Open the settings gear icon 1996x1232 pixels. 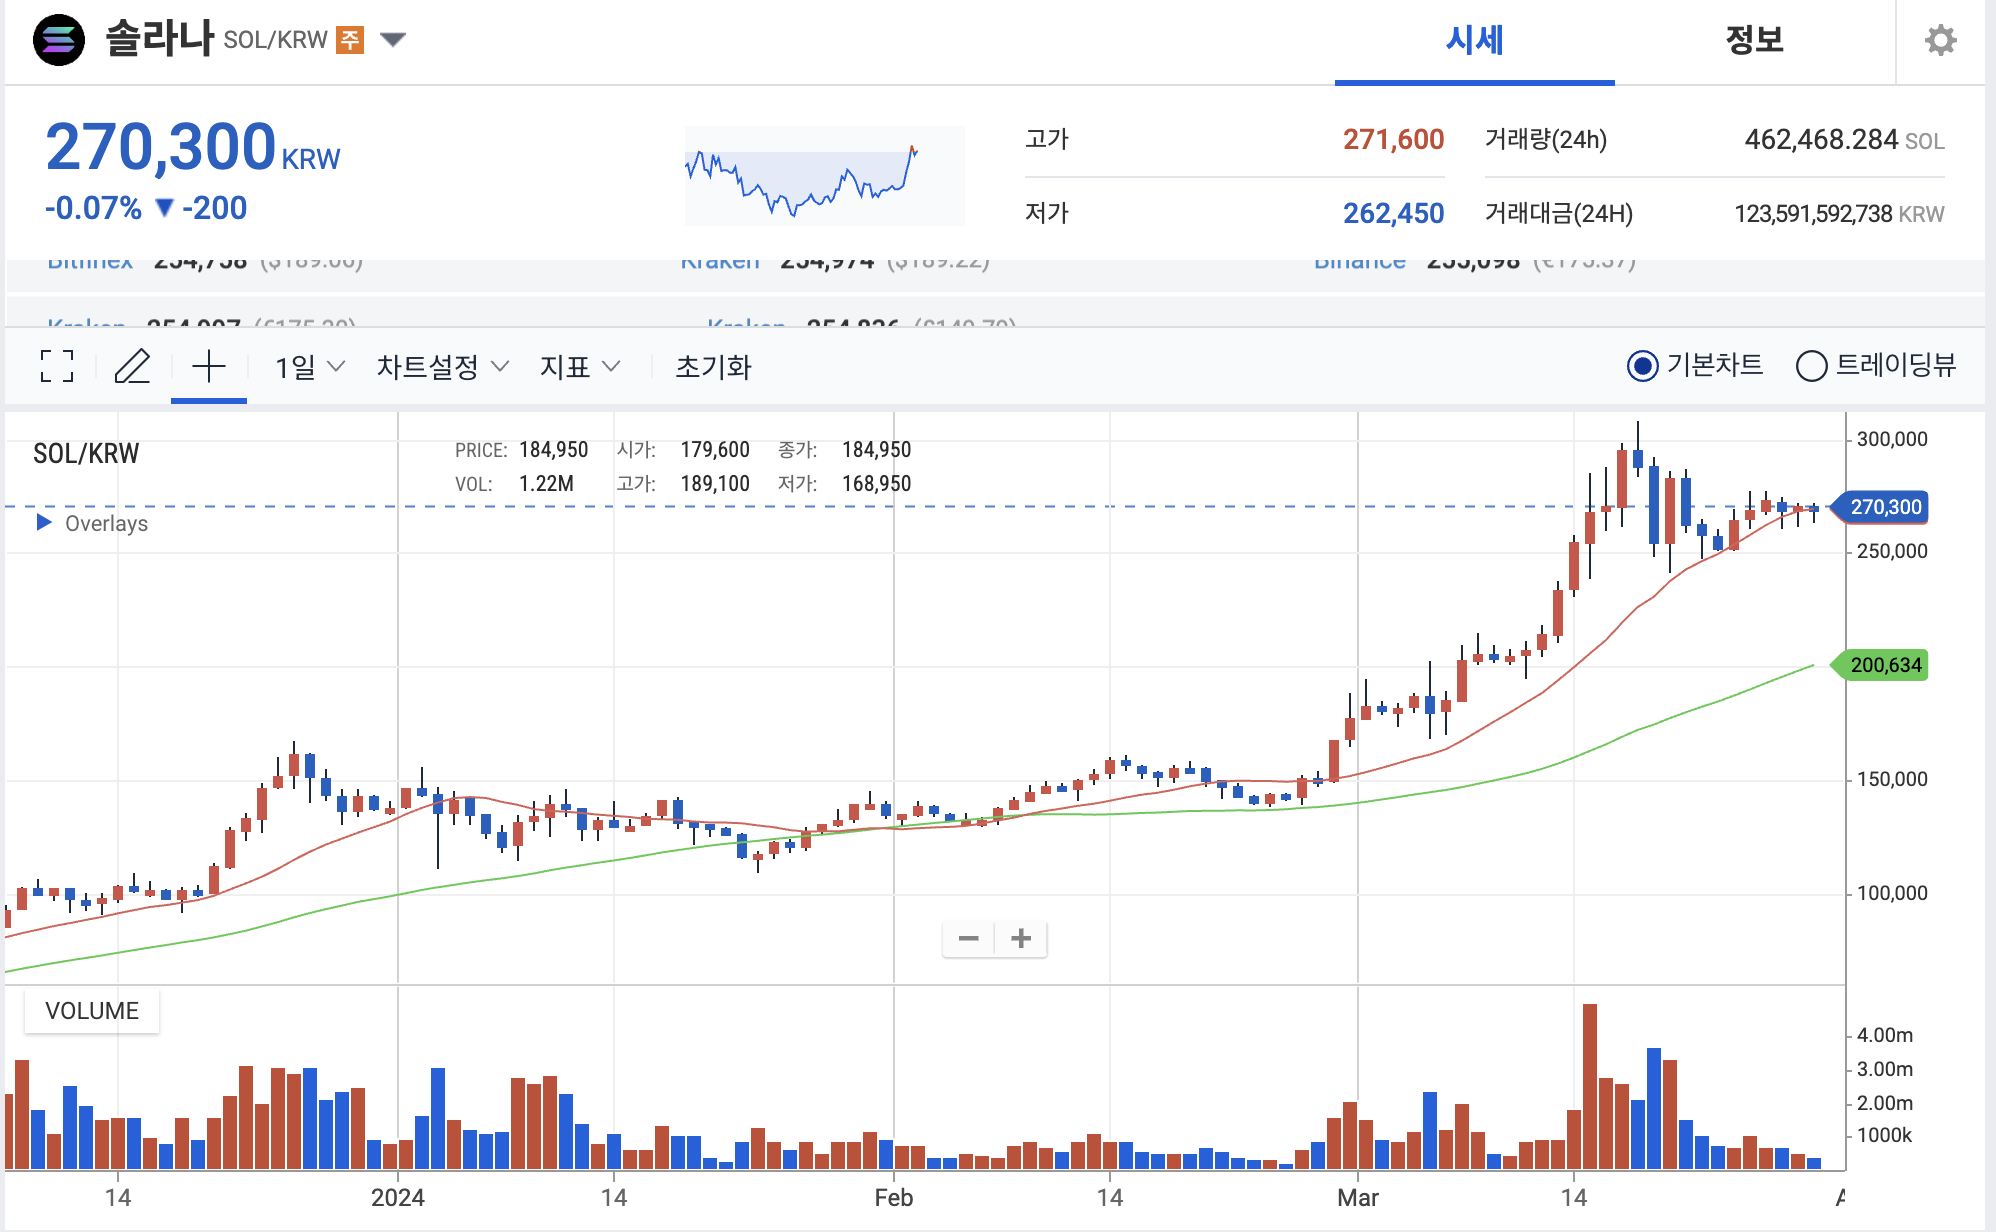1940,41
